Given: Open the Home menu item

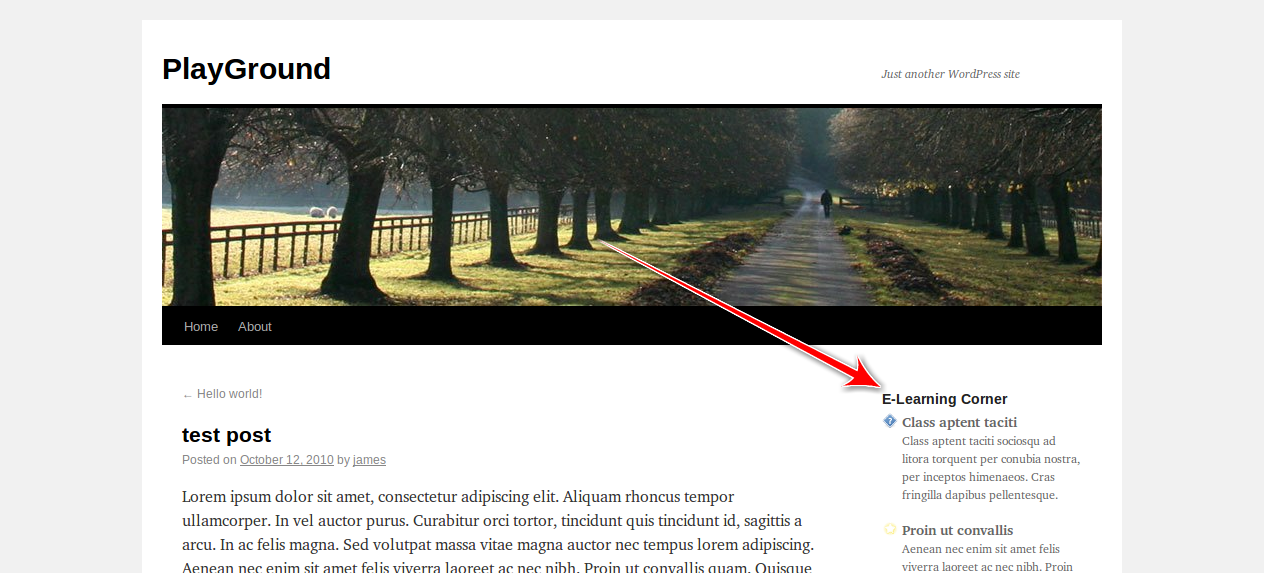Looking at the screenshot, I should coord(201,327).
